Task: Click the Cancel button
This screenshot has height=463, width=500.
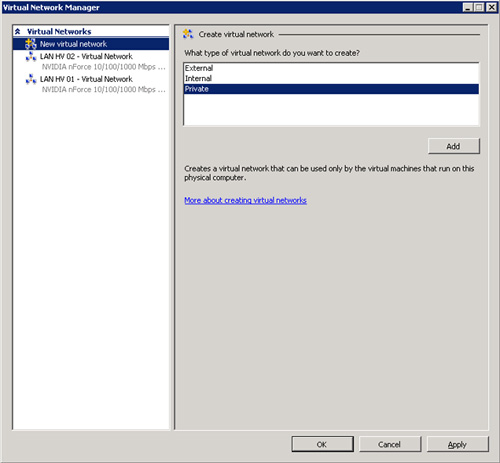Action: (390, 444)
